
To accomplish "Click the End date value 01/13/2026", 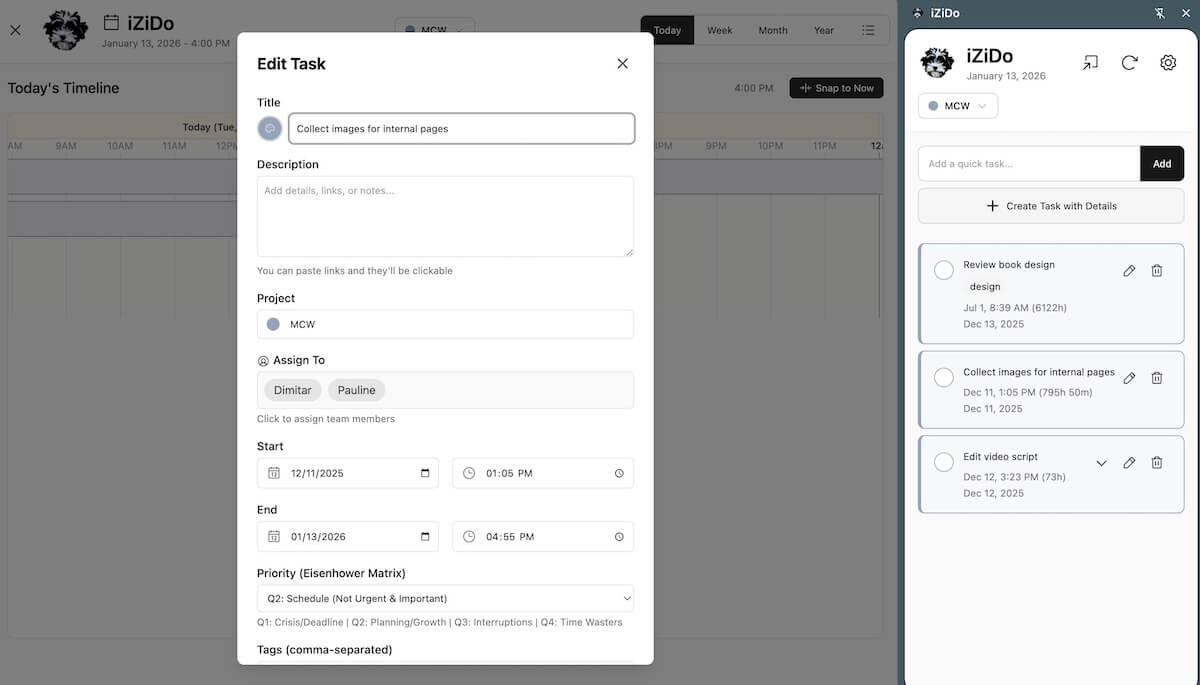I will coord(318,537).
